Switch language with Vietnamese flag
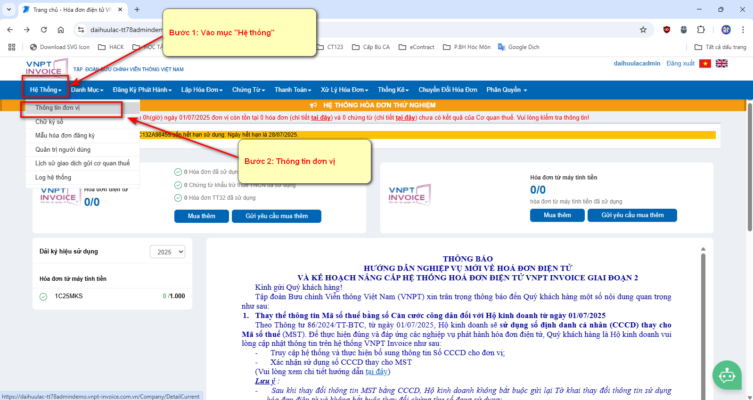 [x=704, y=63]
